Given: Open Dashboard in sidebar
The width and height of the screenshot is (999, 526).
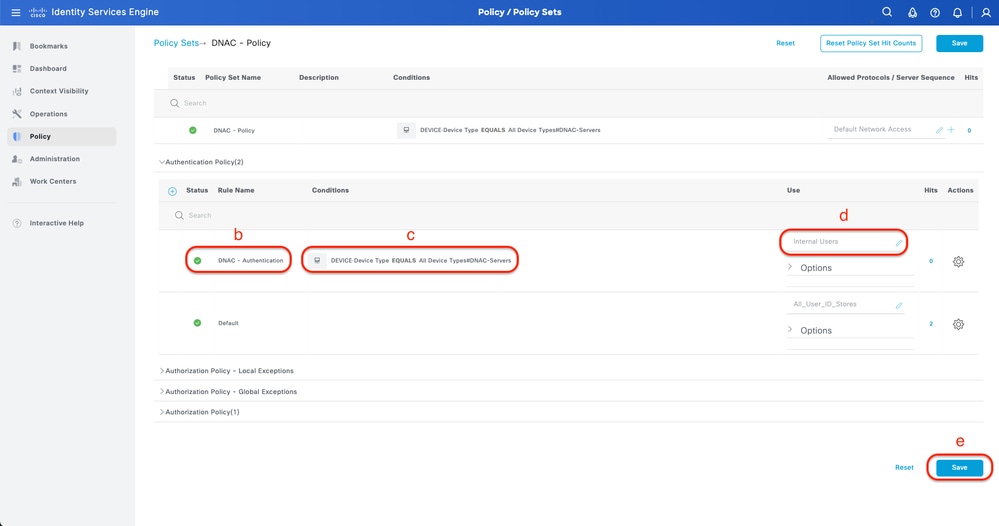Looking at the screenshot, I should (48, 68).
